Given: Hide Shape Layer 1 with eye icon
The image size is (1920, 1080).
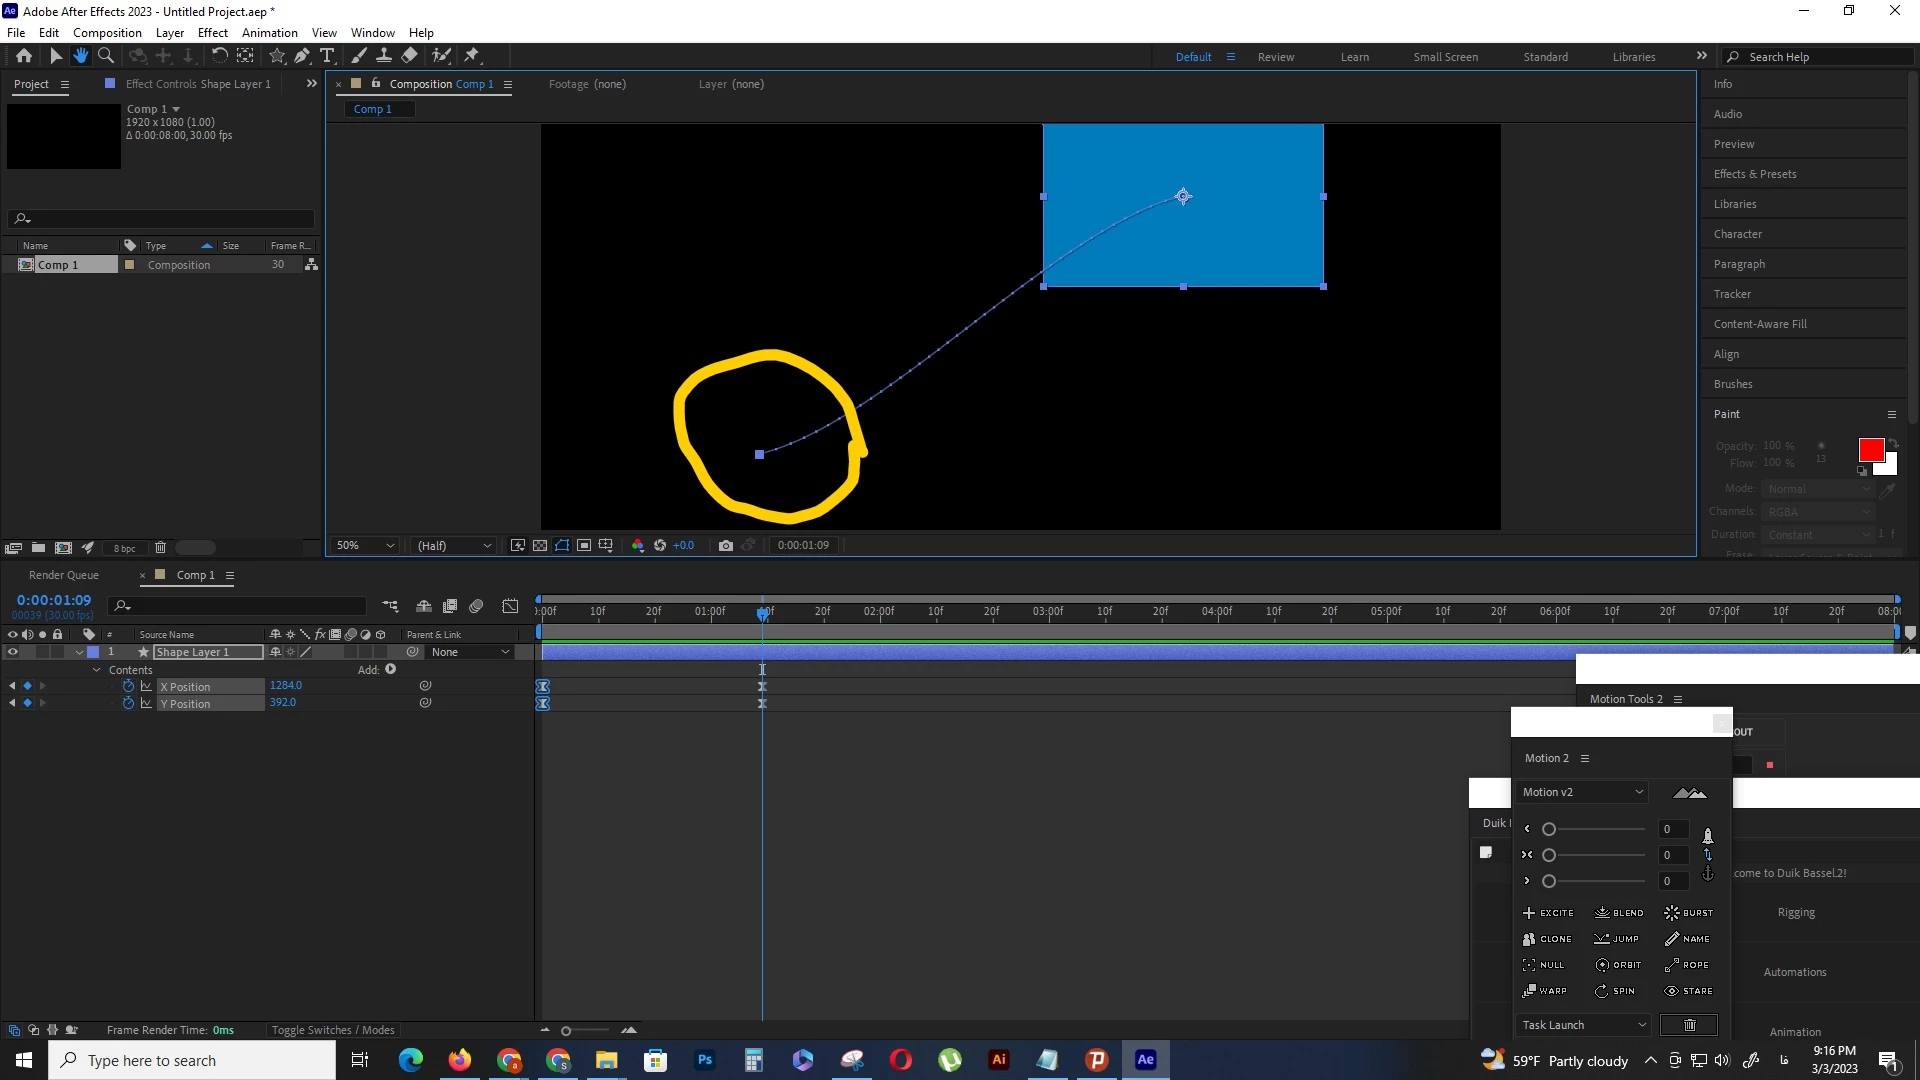Looking at the screenshot, I should [13, 652].
